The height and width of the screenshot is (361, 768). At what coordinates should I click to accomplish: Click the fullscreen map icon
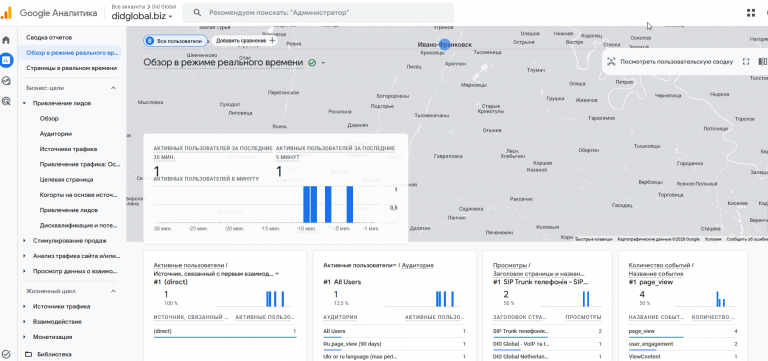coord(746,62)
